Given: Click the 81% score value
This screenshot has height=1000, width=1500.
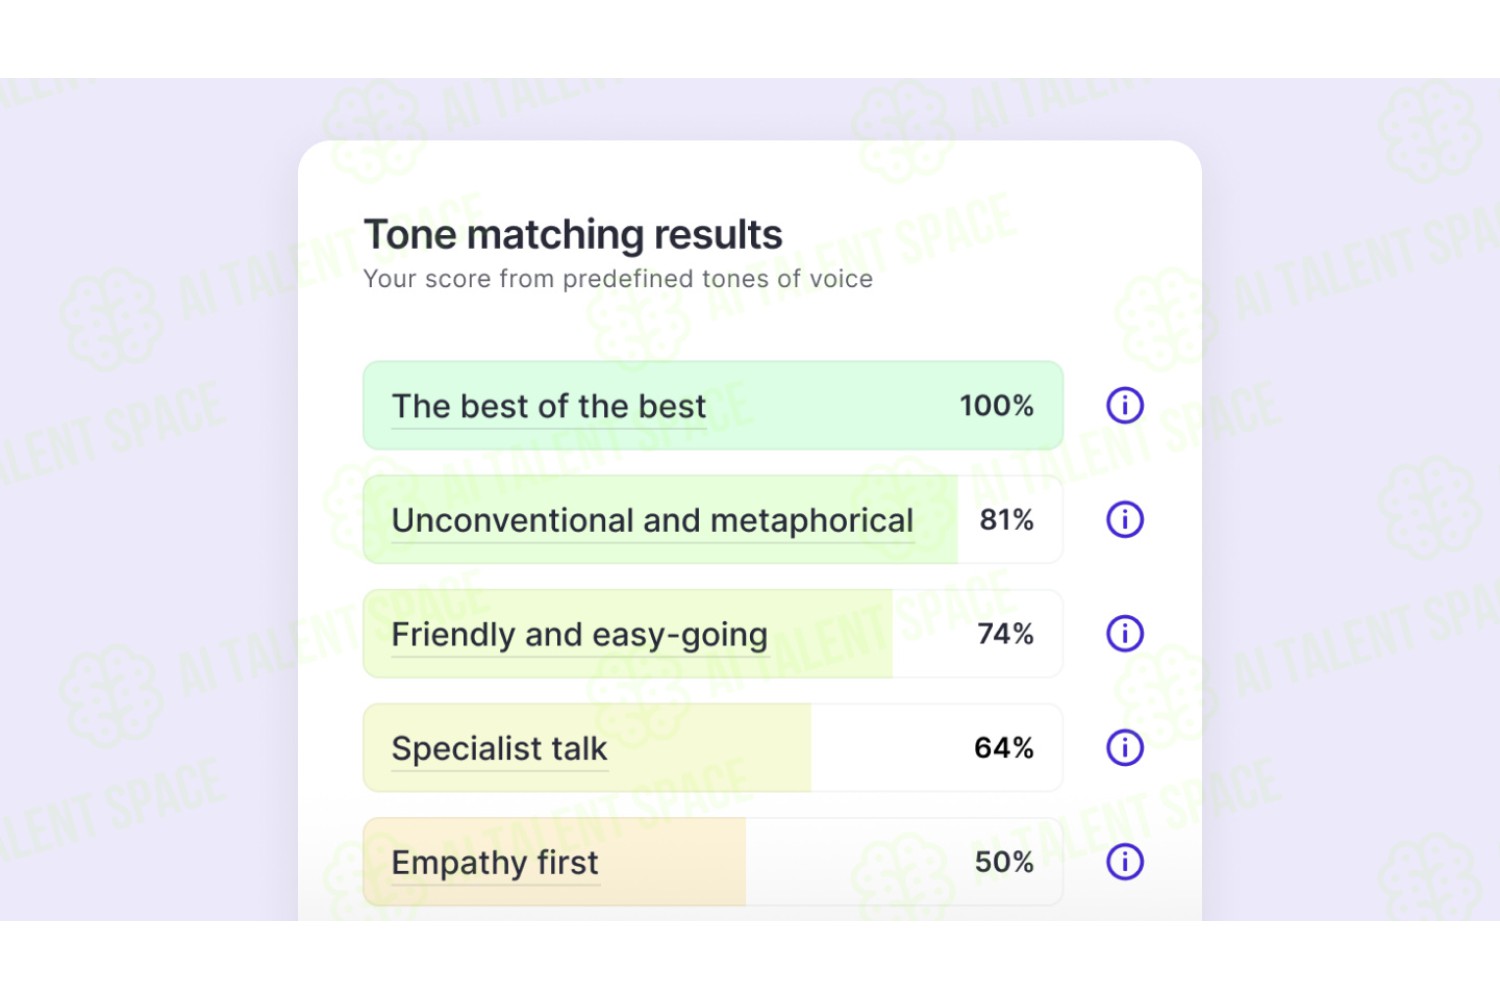Looking at the screenshot, I should (1007, 519).
